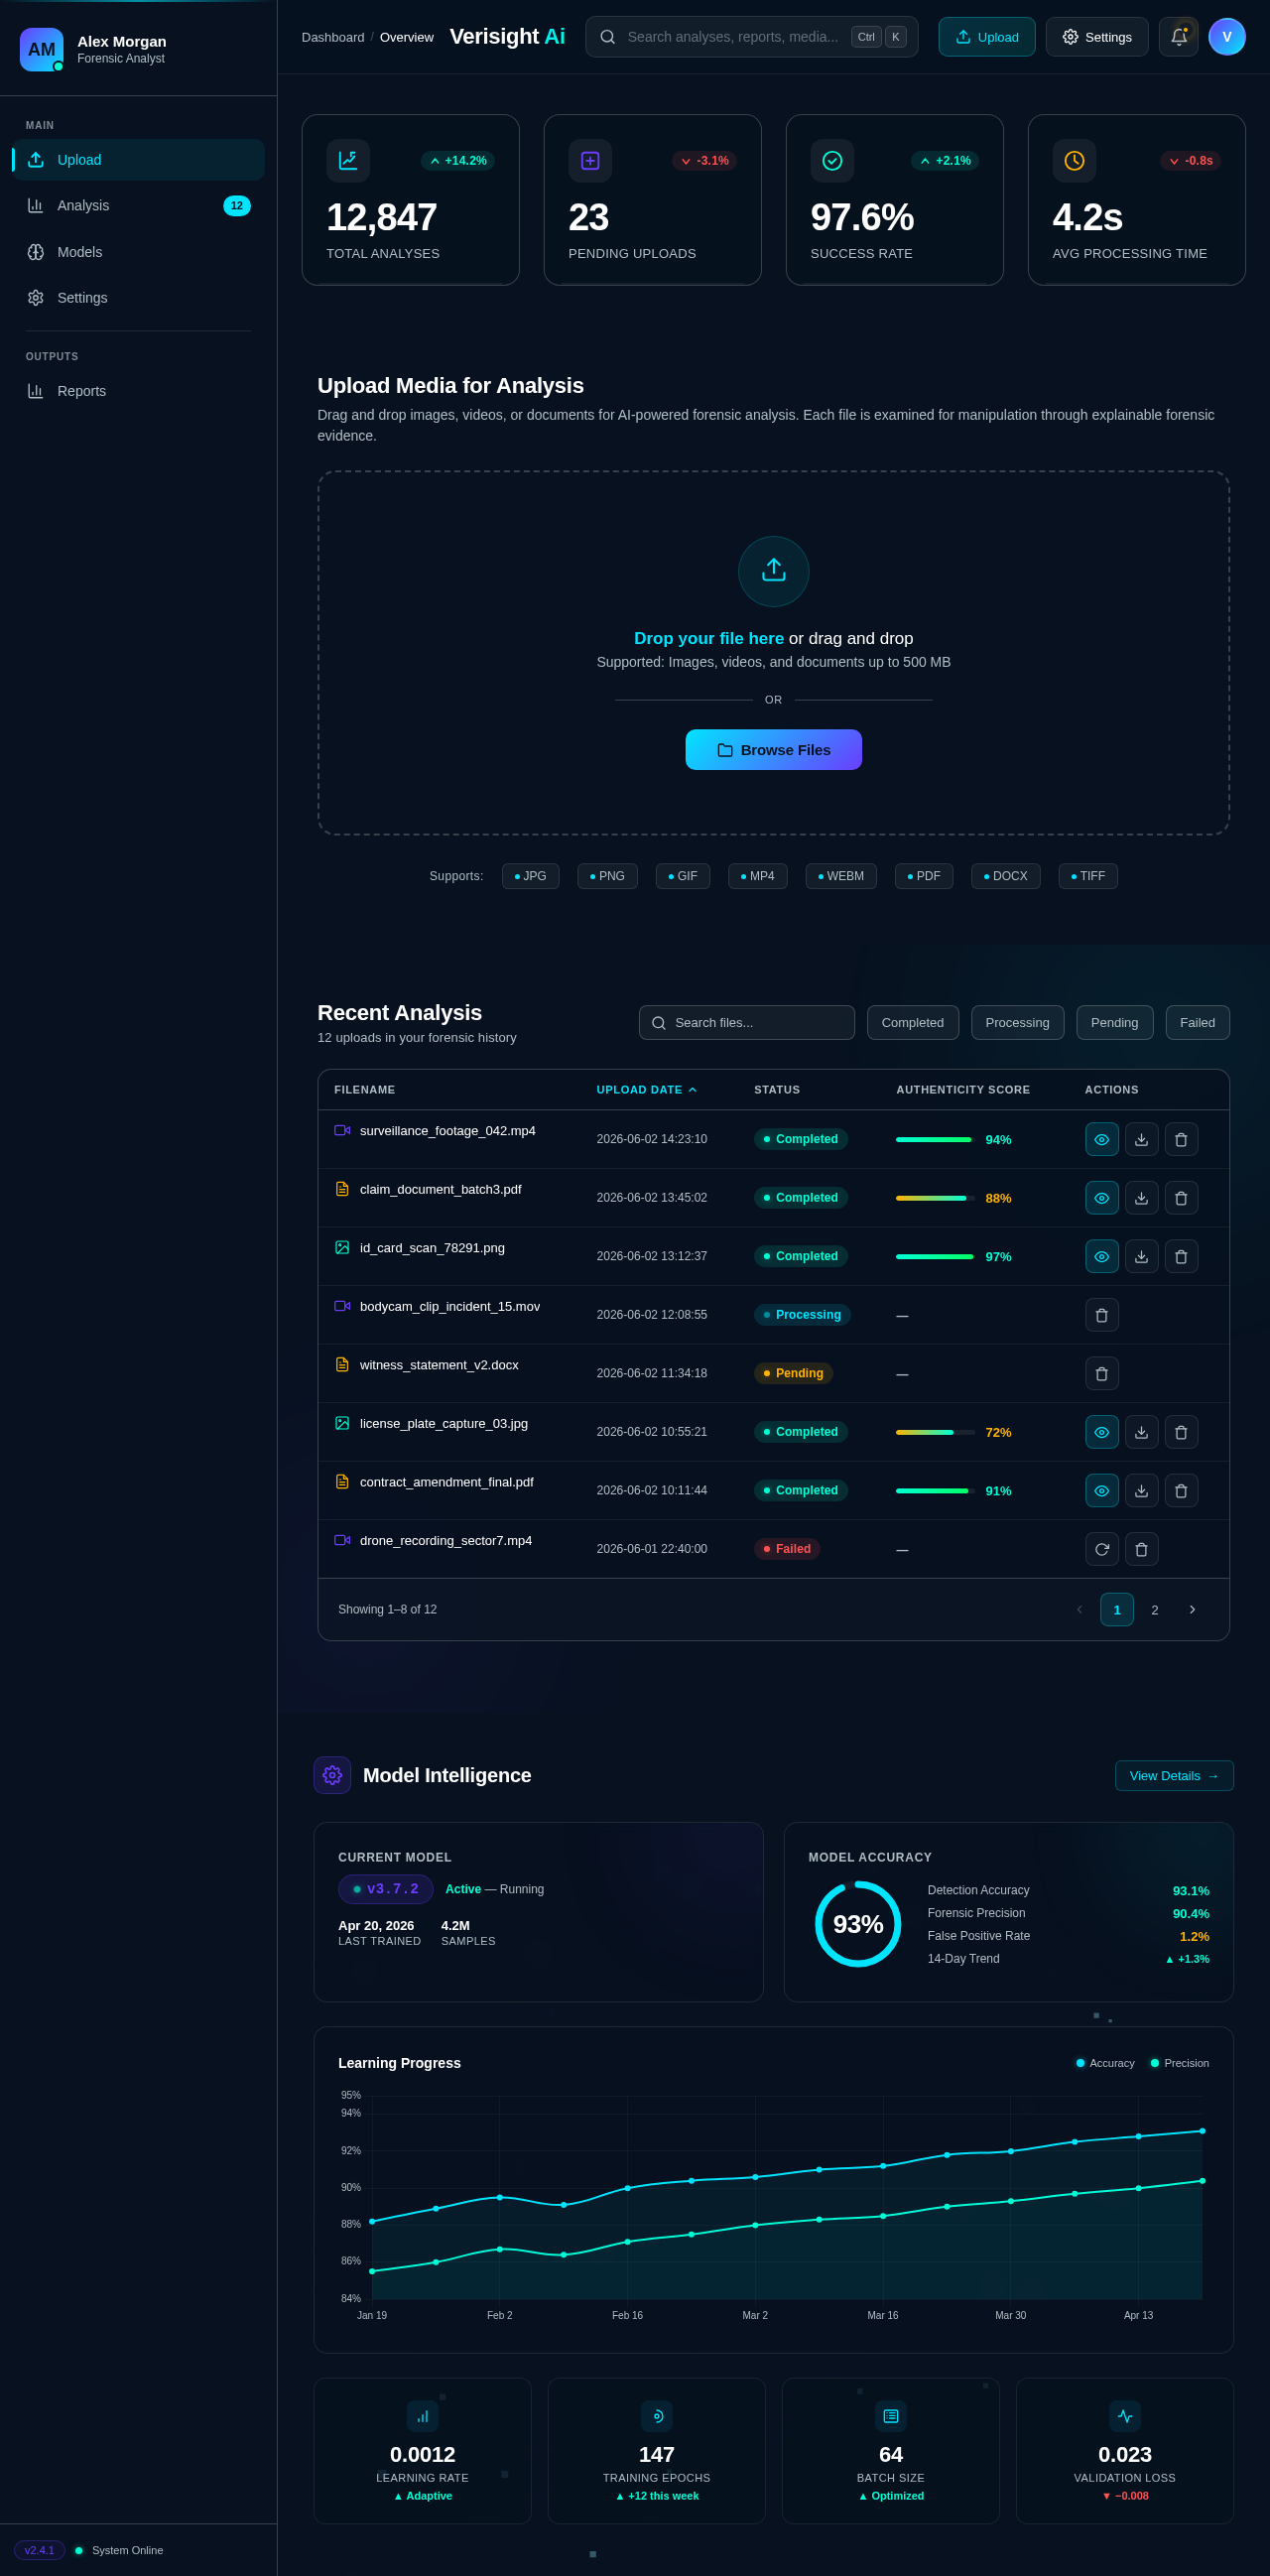Go to next page chevron

pos(1191,1610)
